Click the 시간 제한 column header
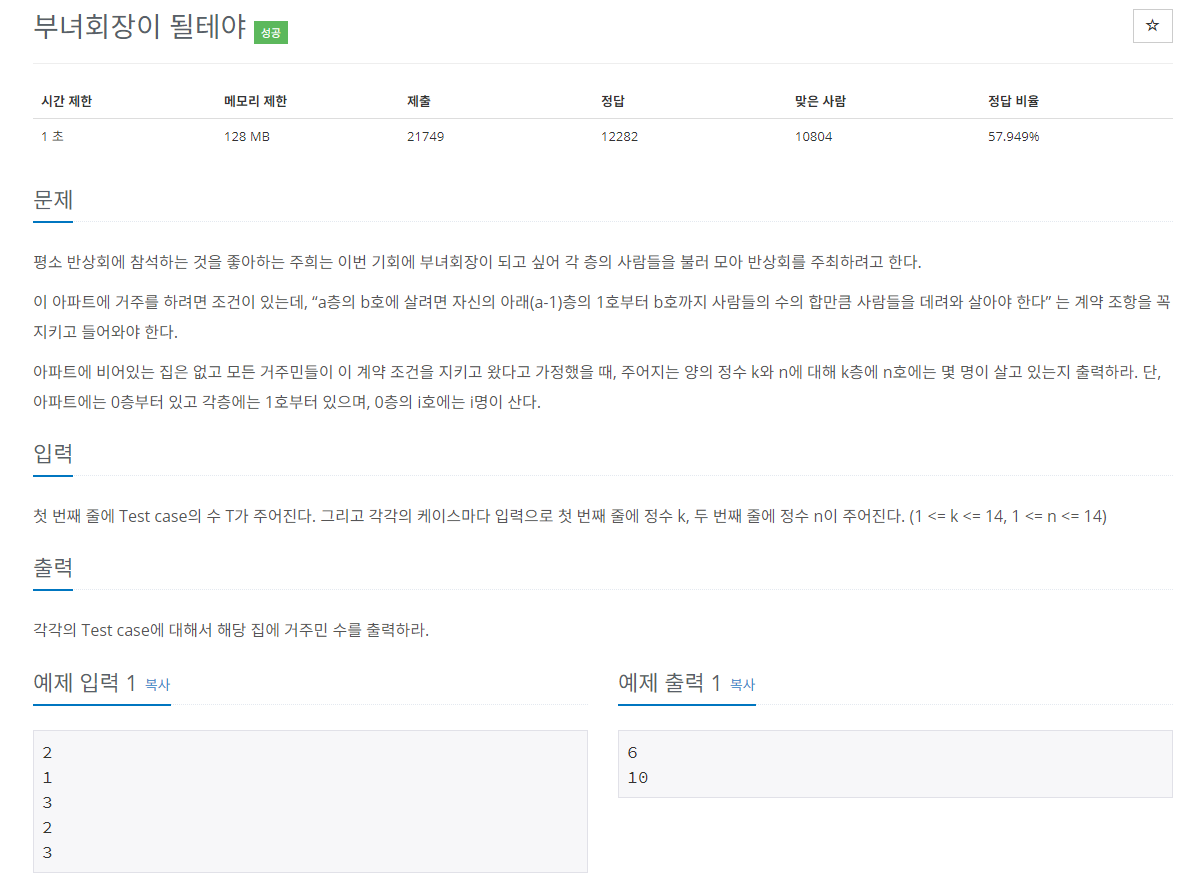This screenshot has height=884, width=1193. click(67, 101)
